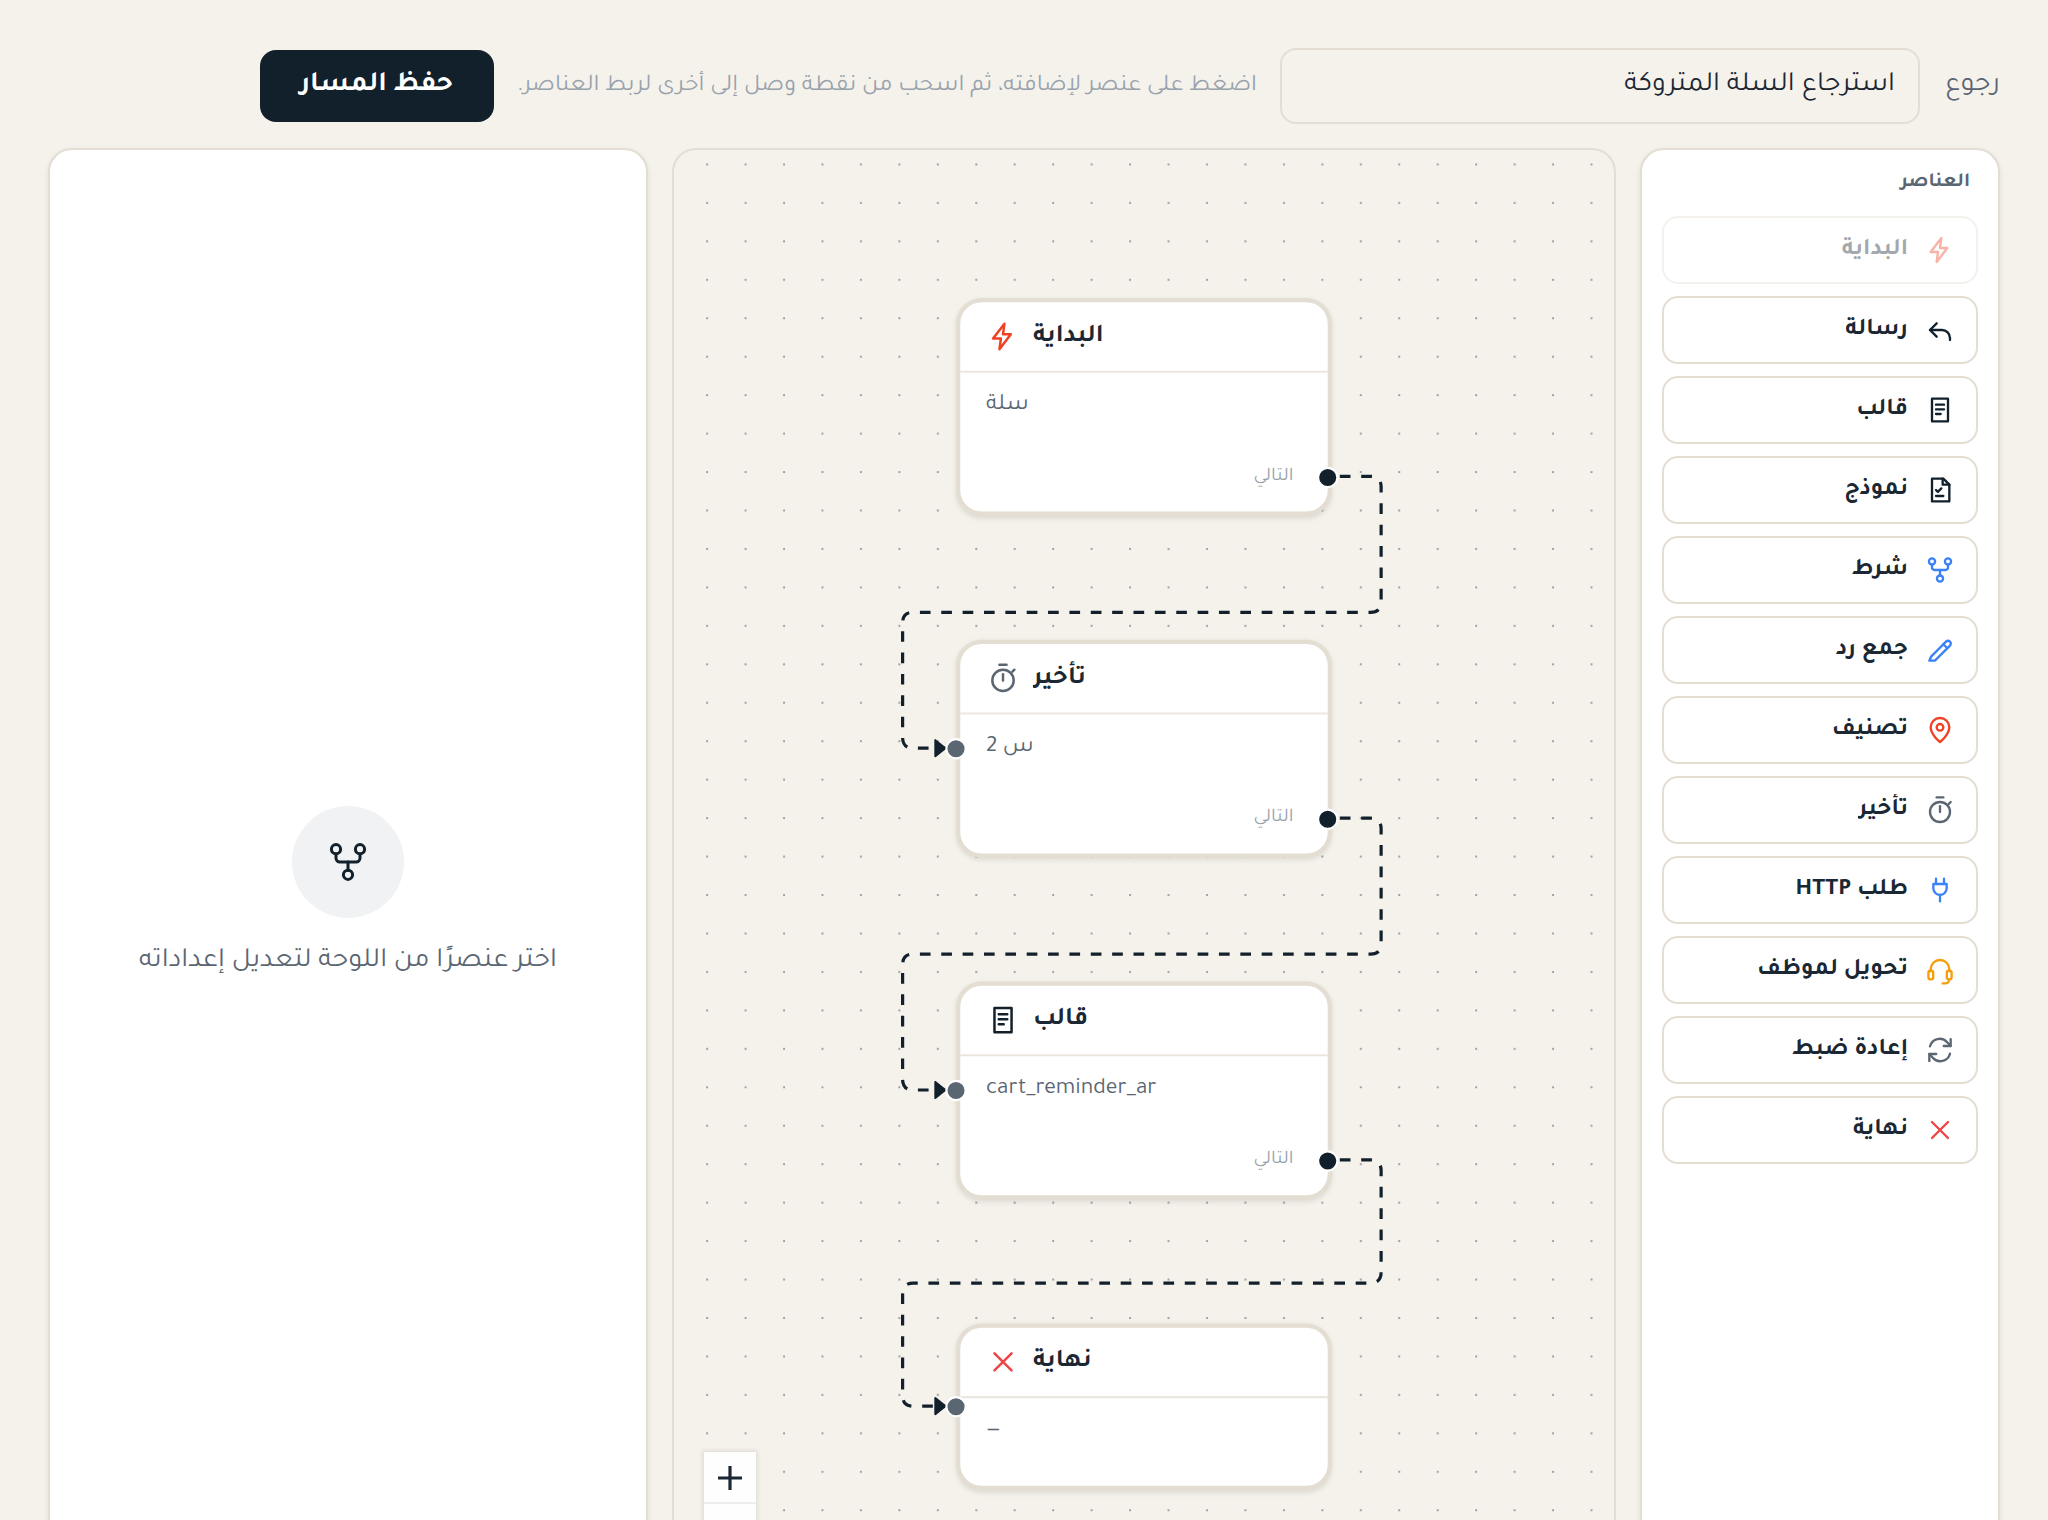Click the output port of البداية node
Image resolution: width=2048 pixels, height=1520 pixels.
pos(1328,477)
